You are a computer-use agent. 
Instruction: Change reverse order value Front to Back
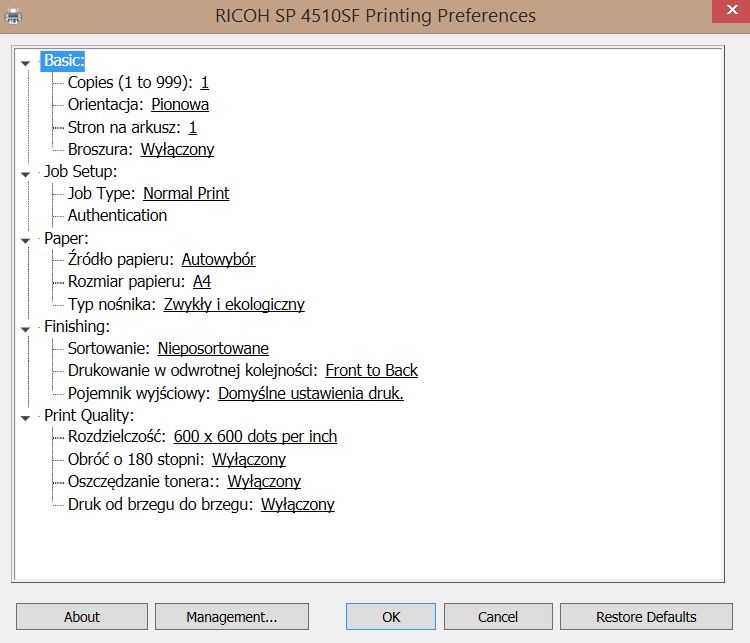(x=372, y=370)
